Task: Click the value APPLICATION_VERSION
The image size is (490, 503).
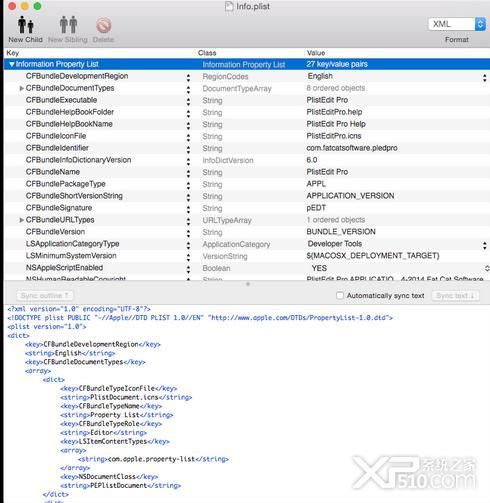Action: point(350,196)
